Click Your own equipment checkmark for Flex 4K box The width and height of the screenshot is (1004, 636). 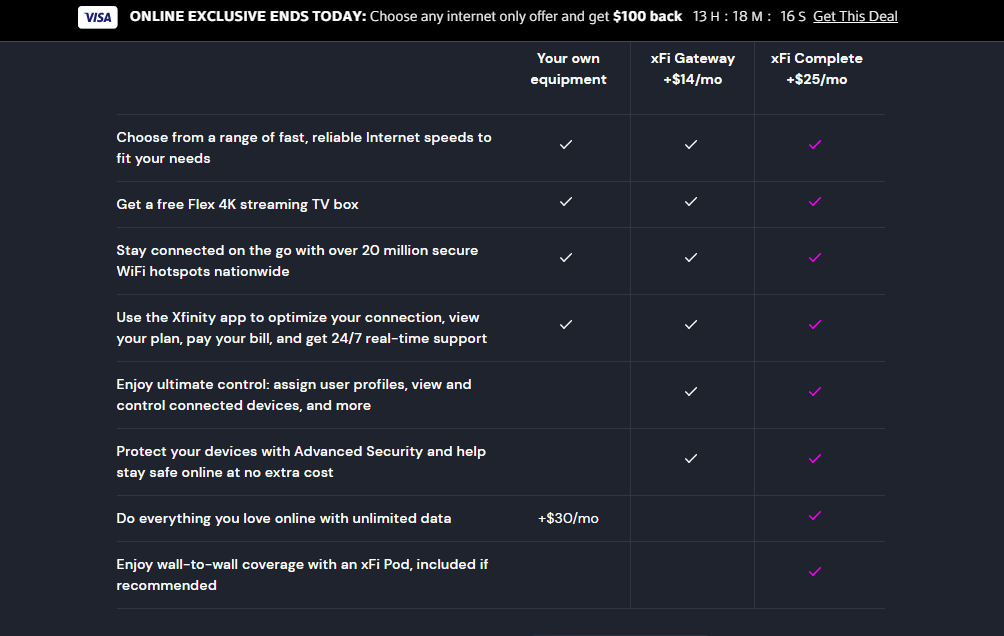click(566, 202)
